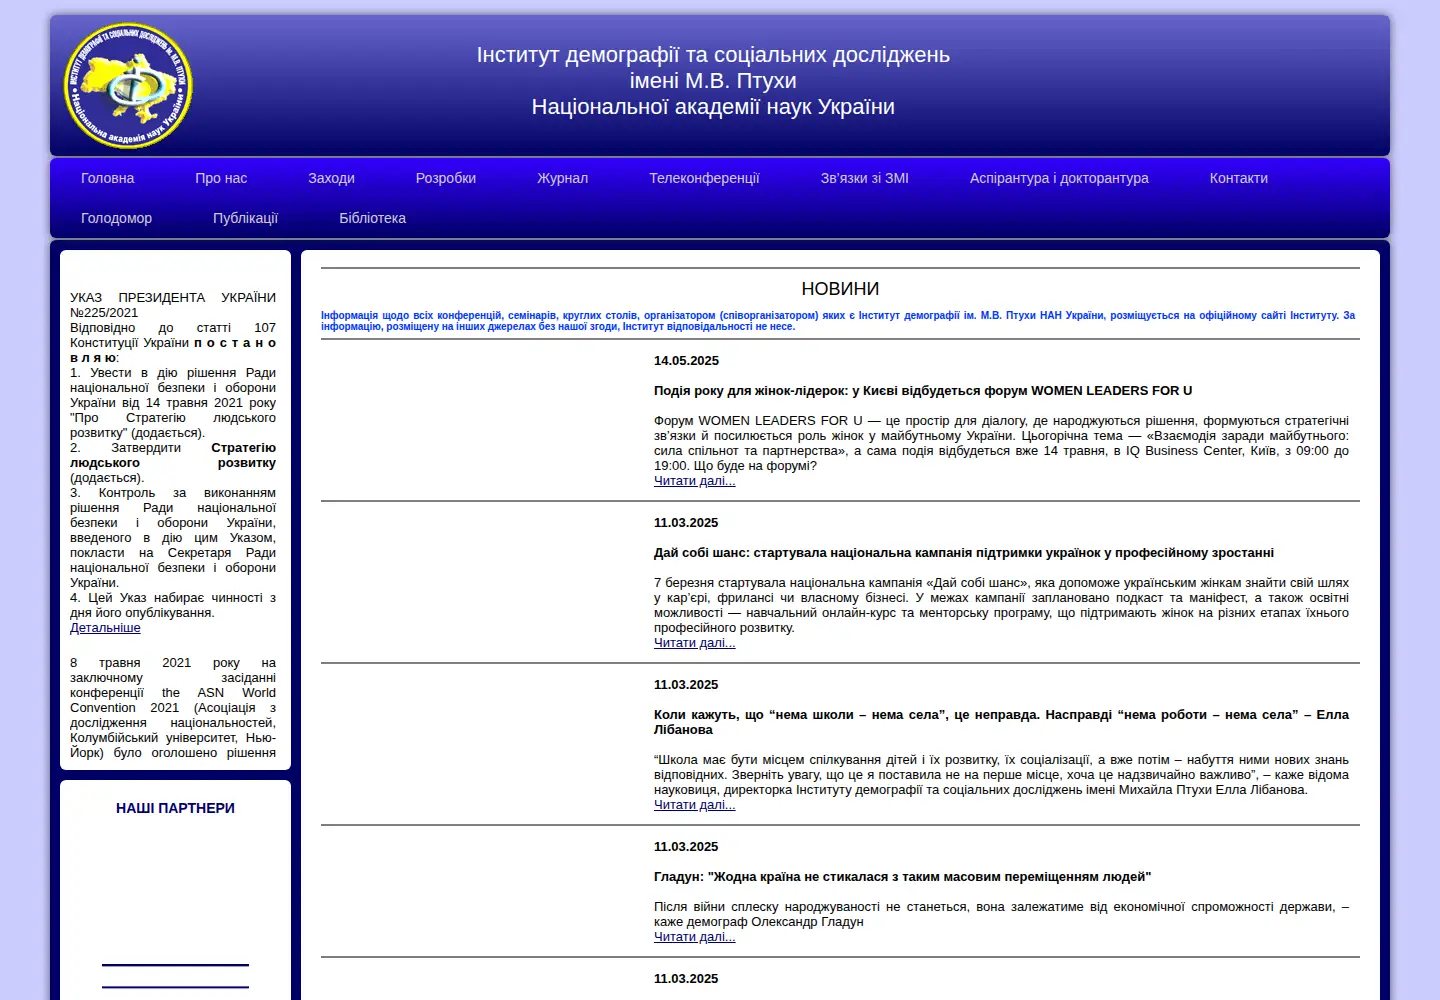Click the blue disclaimer notice under НОВИНИ
Image resolution: width=1440 pixels, height=1000 pixels.
pyautogui.click(x=838, y=321)
